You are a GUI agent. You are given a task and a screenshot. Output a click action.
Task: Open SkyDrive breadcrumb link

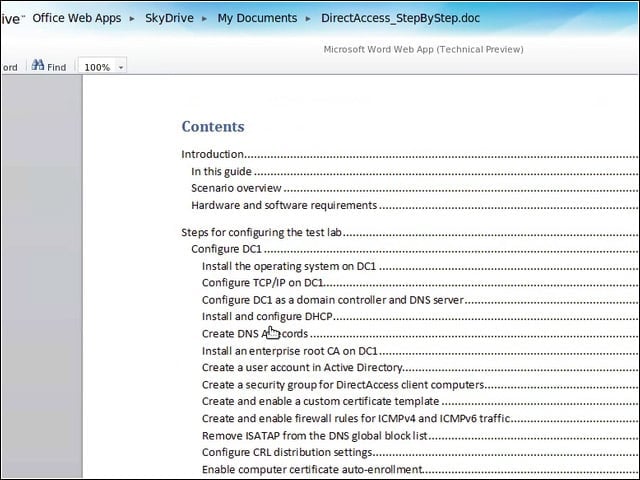pos(169,18)
